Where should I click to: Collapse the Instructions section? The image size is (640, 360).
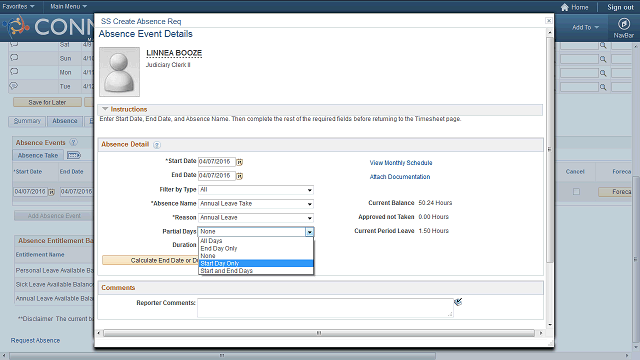tap(105, 109)
